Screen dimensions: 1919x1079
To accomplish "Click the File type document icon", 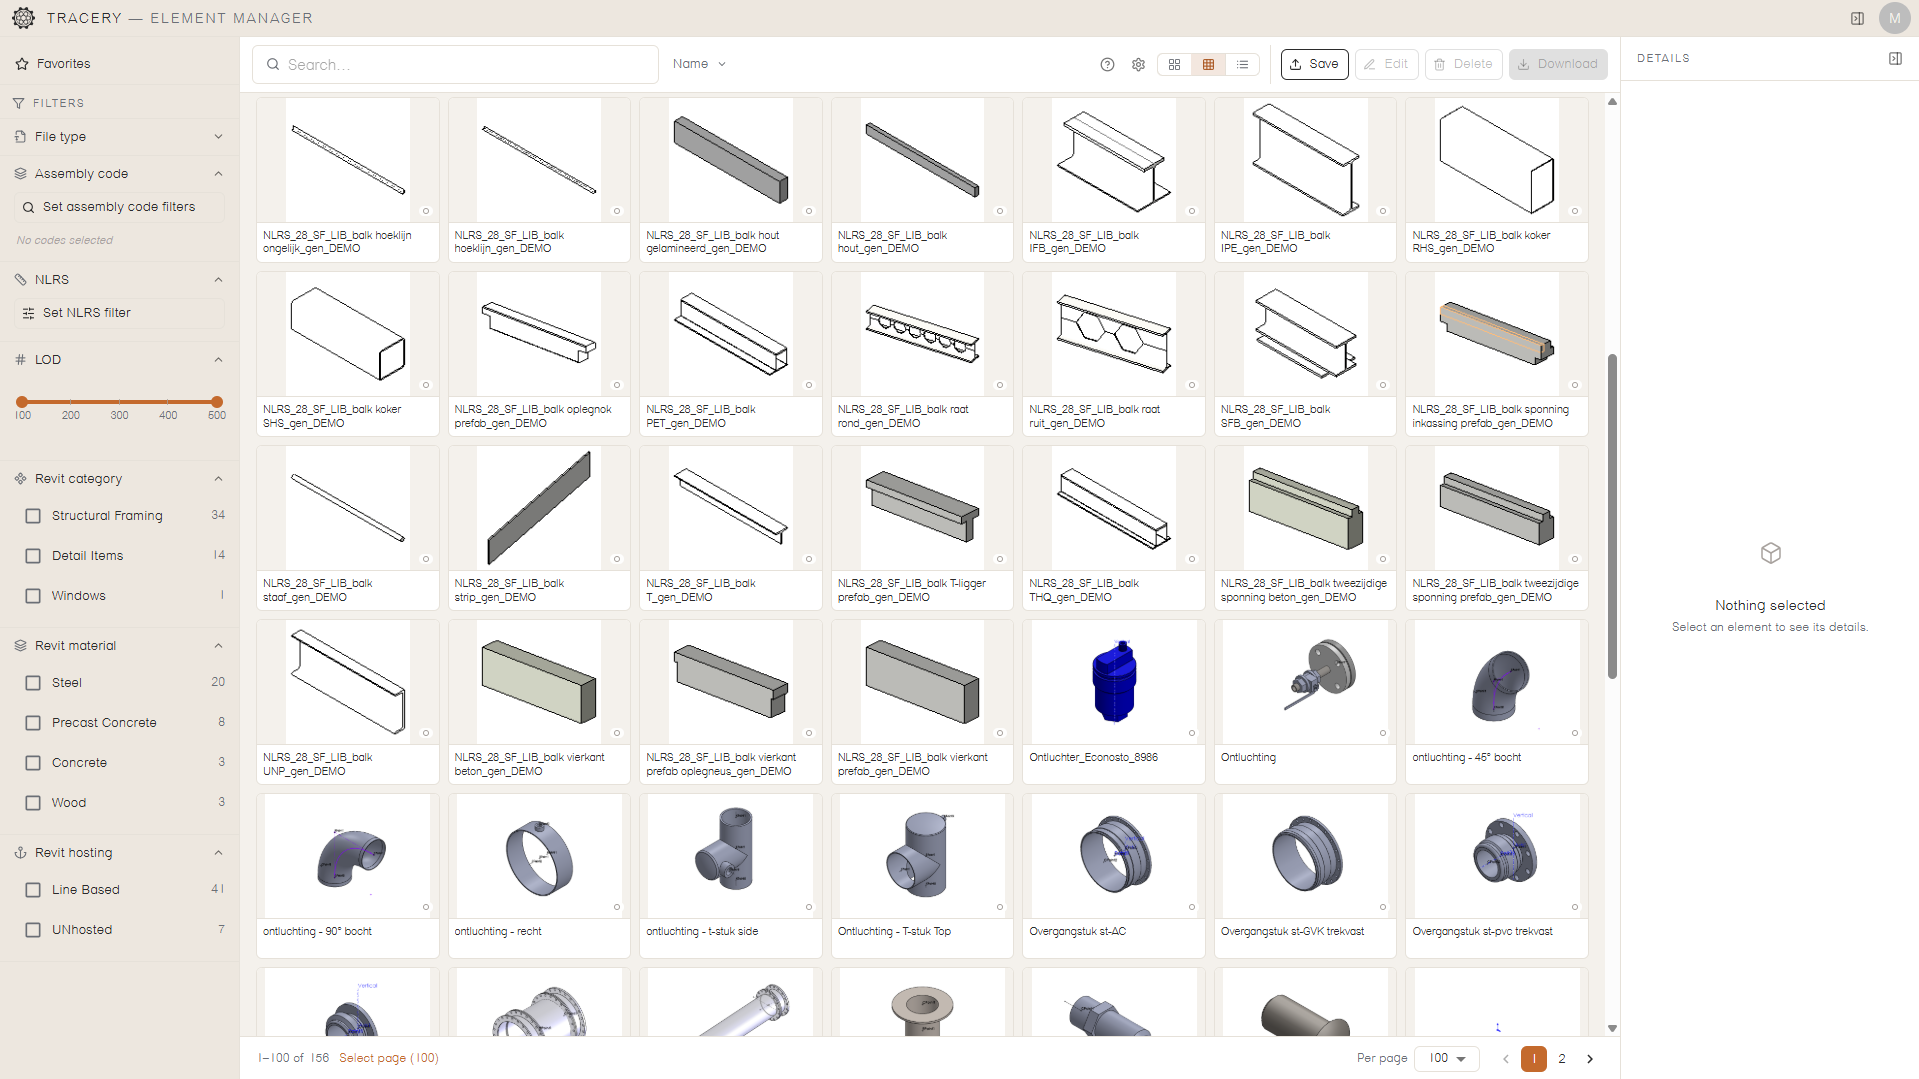I will tap(20, 137).
